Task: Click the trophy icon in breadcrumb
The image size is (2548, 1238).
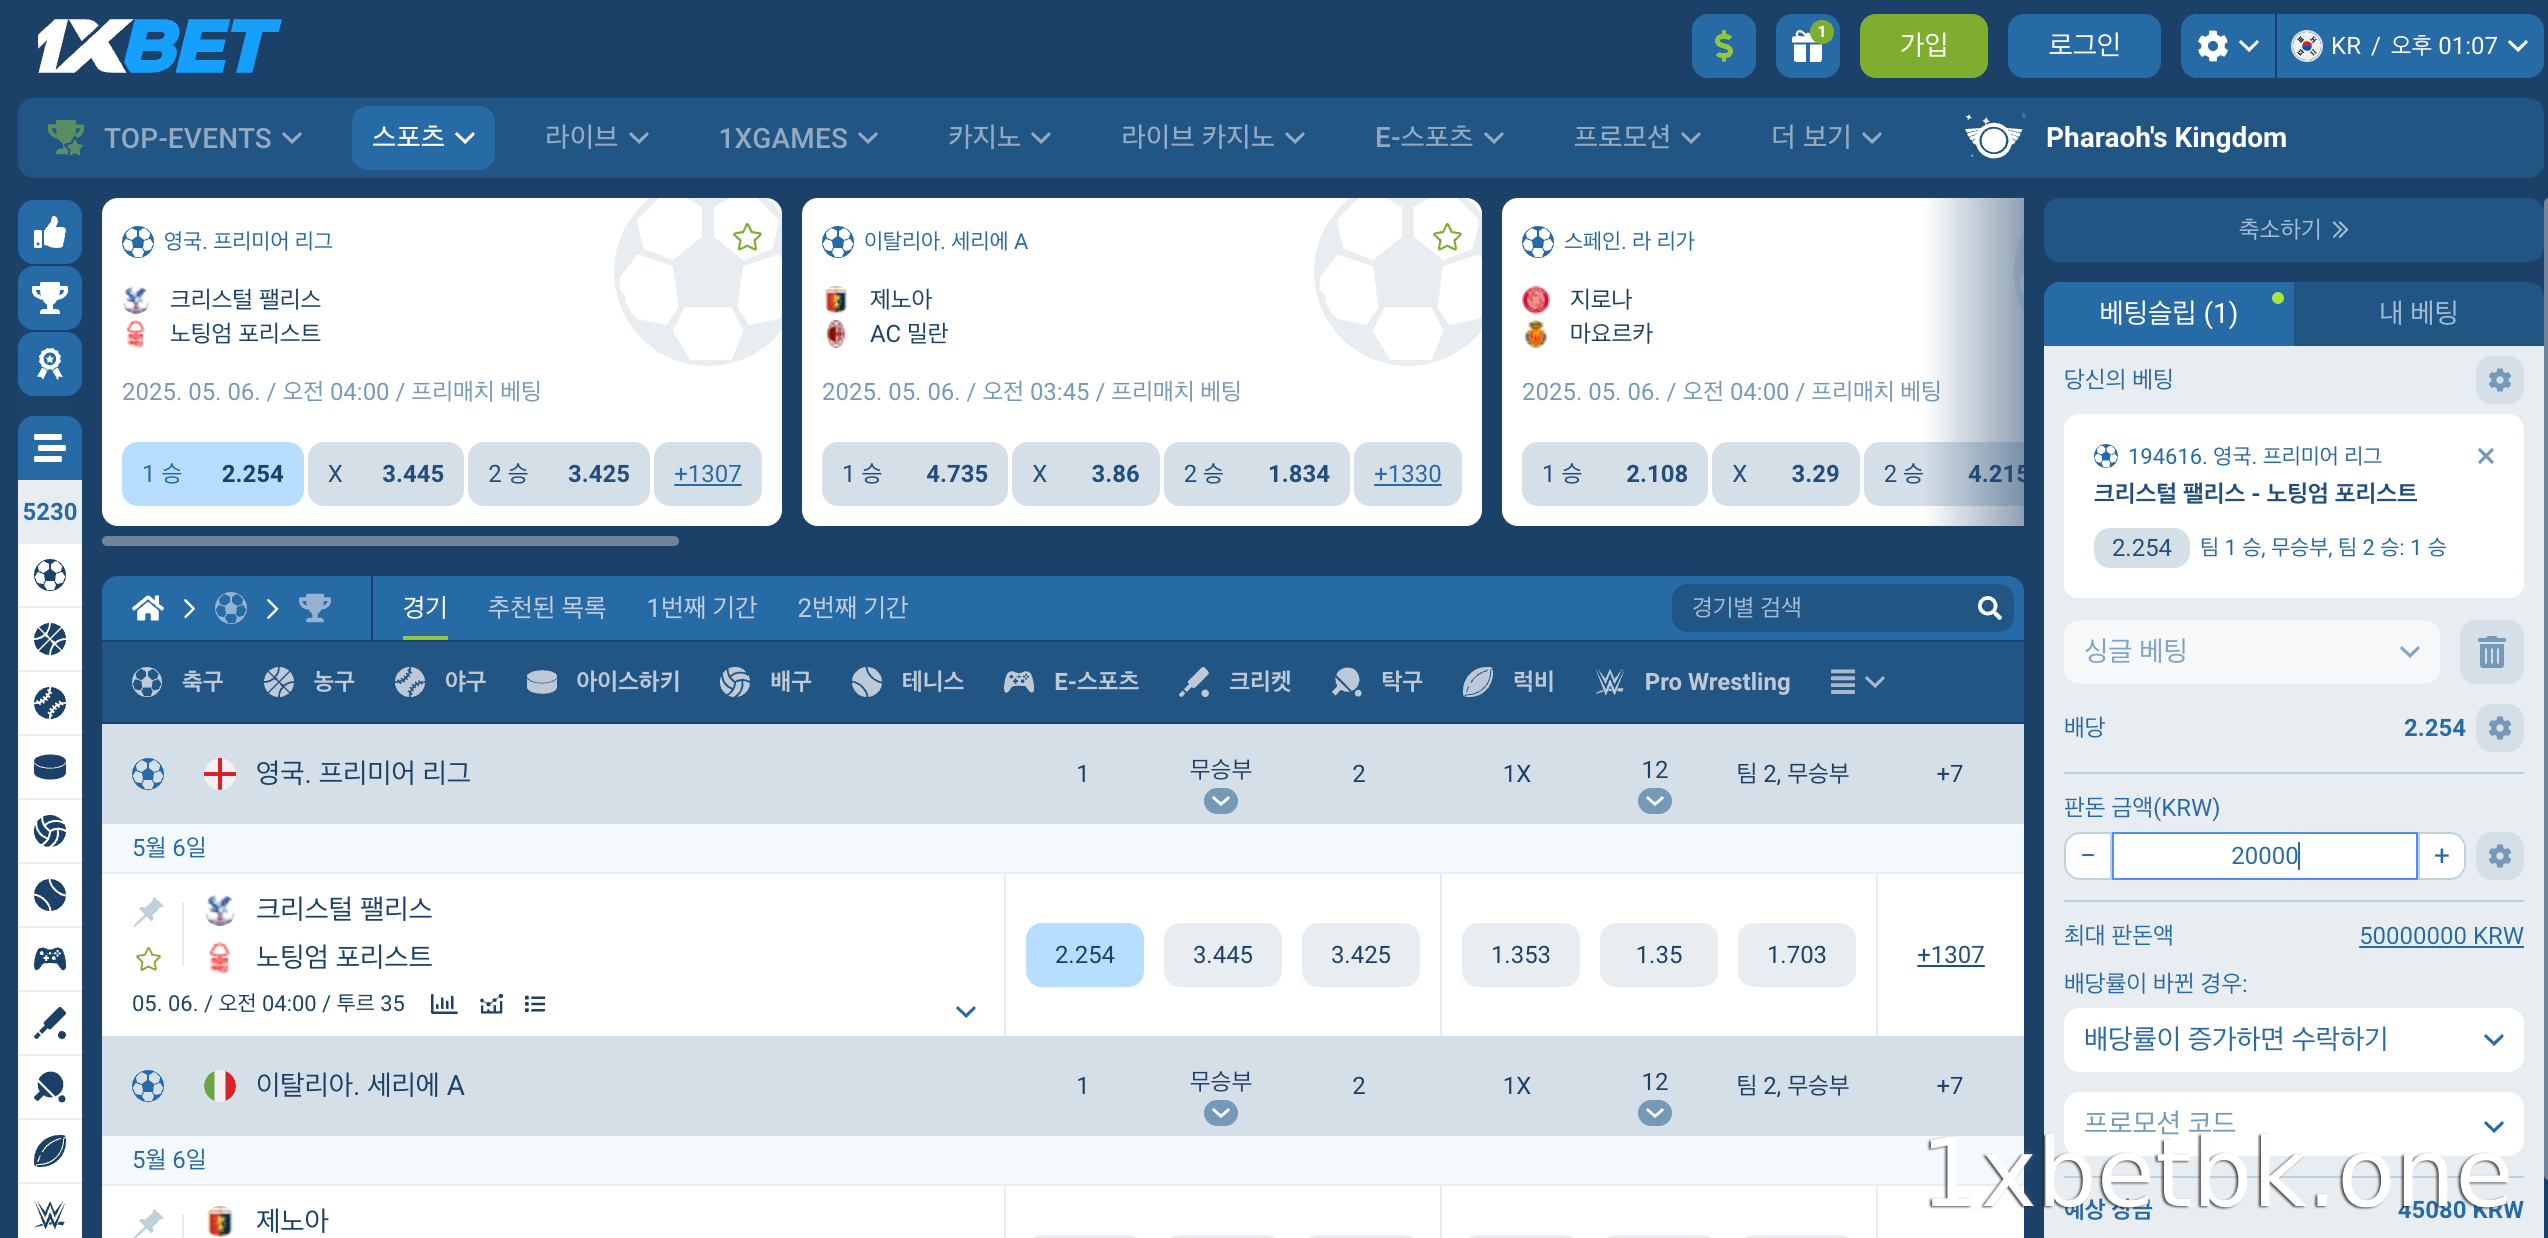Action: pos(315,607)
